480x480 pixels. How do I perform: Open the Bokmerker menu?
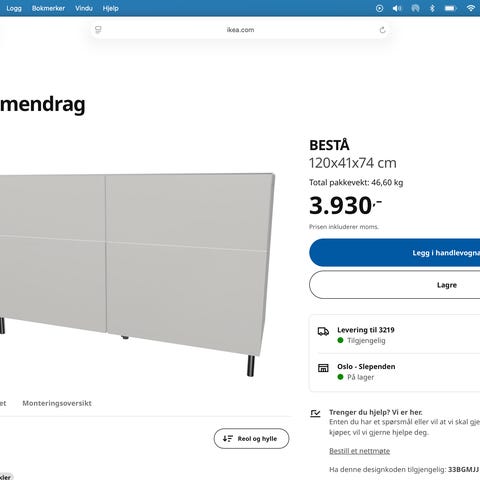click(48, 8)
